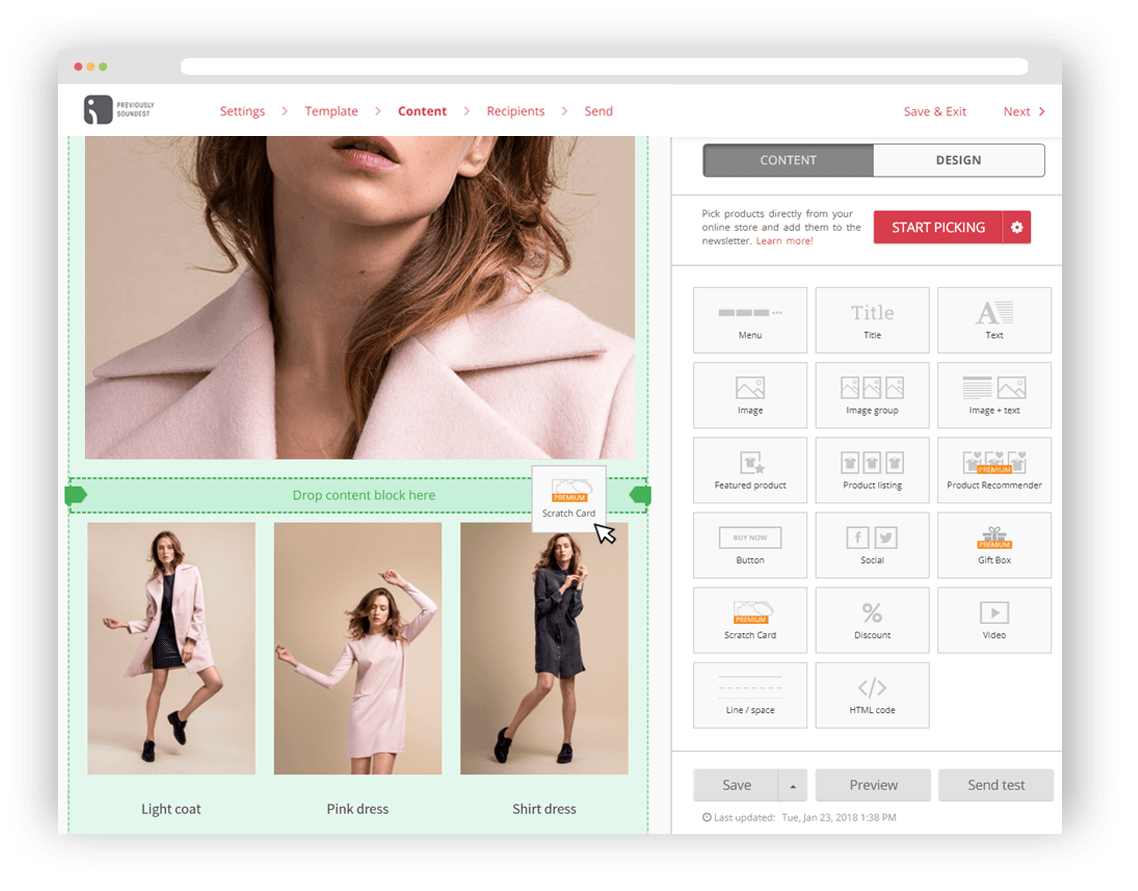Select the Image content block
Viewport: 1138px width, 891px height.
750,395
